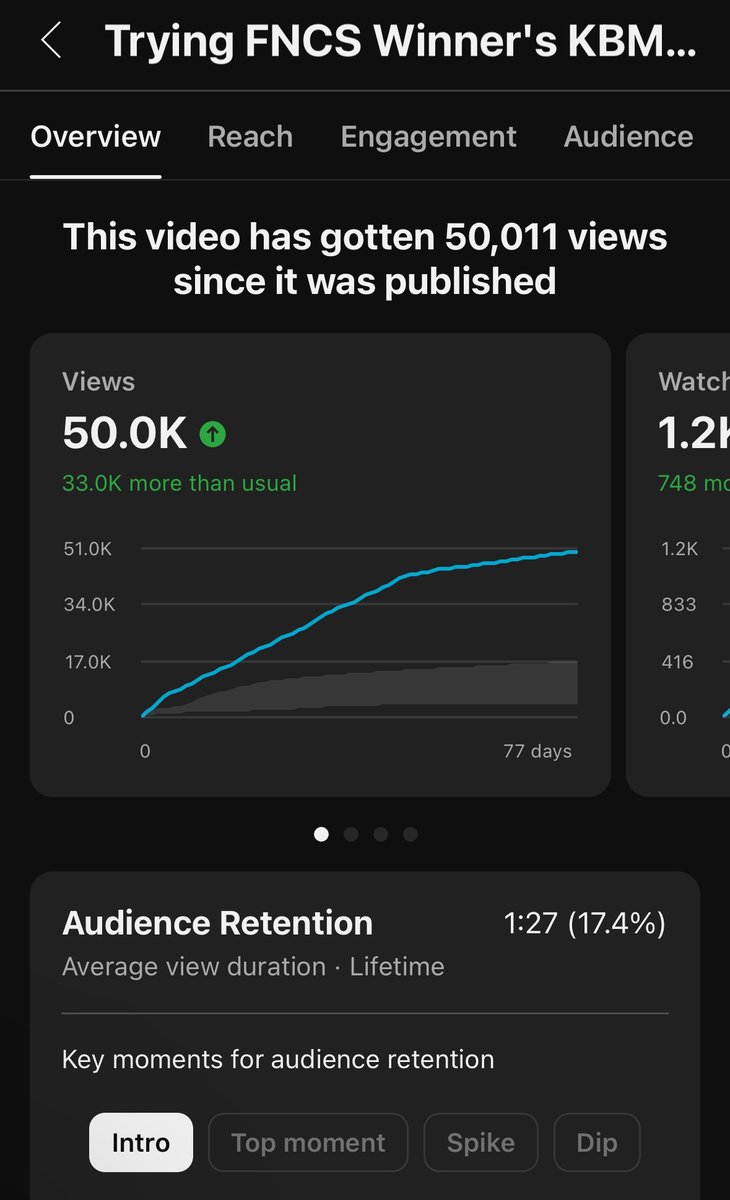Switch to the Reach tab
The height and width of the screenshot is (1200, 730).
click(250, 137)
